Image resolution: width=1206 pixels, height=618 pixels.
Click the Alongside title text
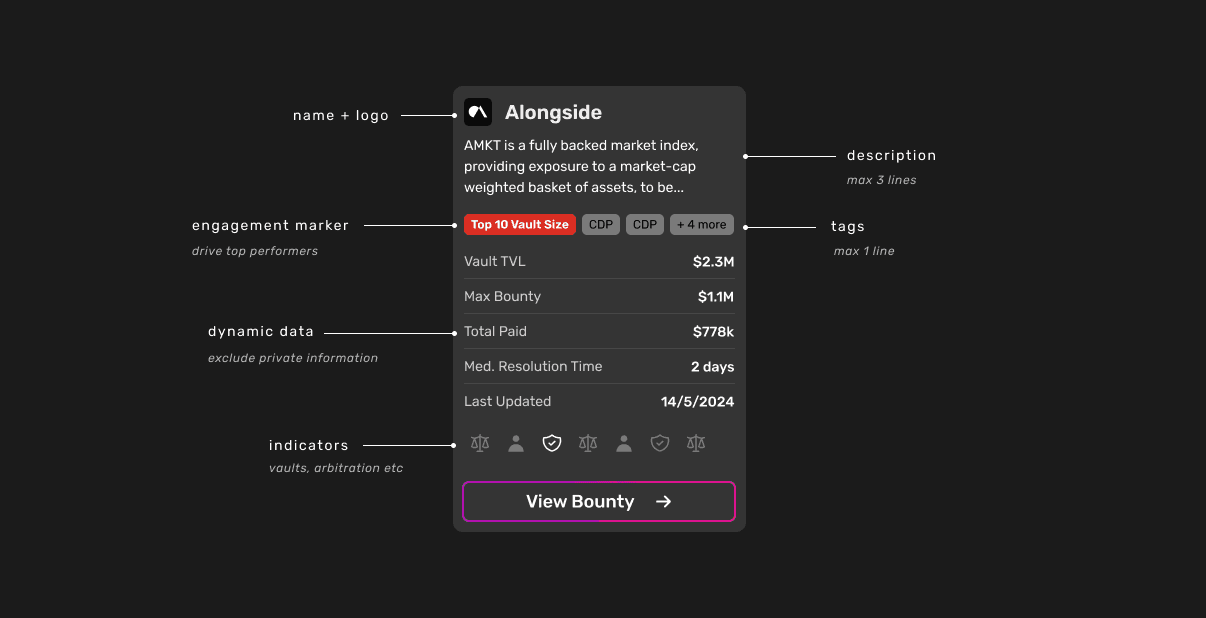[x=553, y=112]
